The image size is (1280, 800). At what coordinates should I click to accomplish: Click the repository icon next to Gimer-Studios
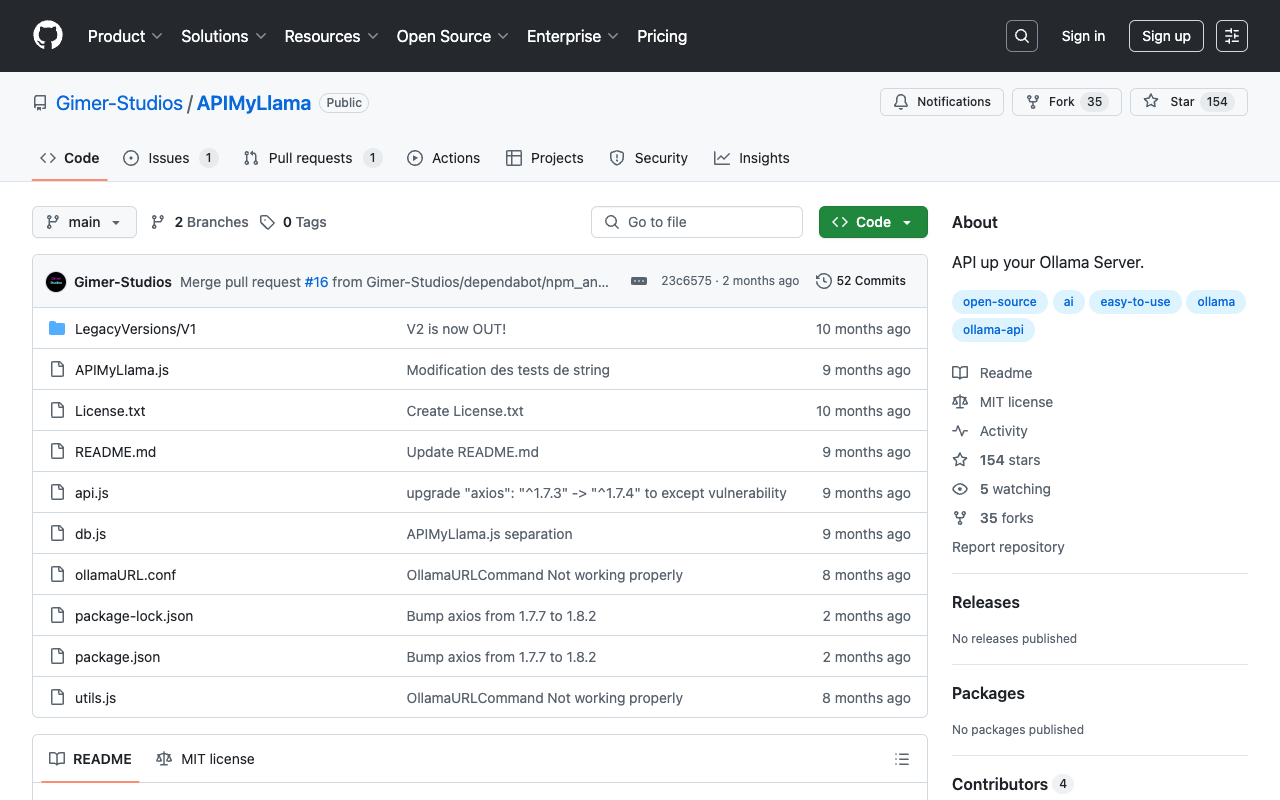(40, 103)
